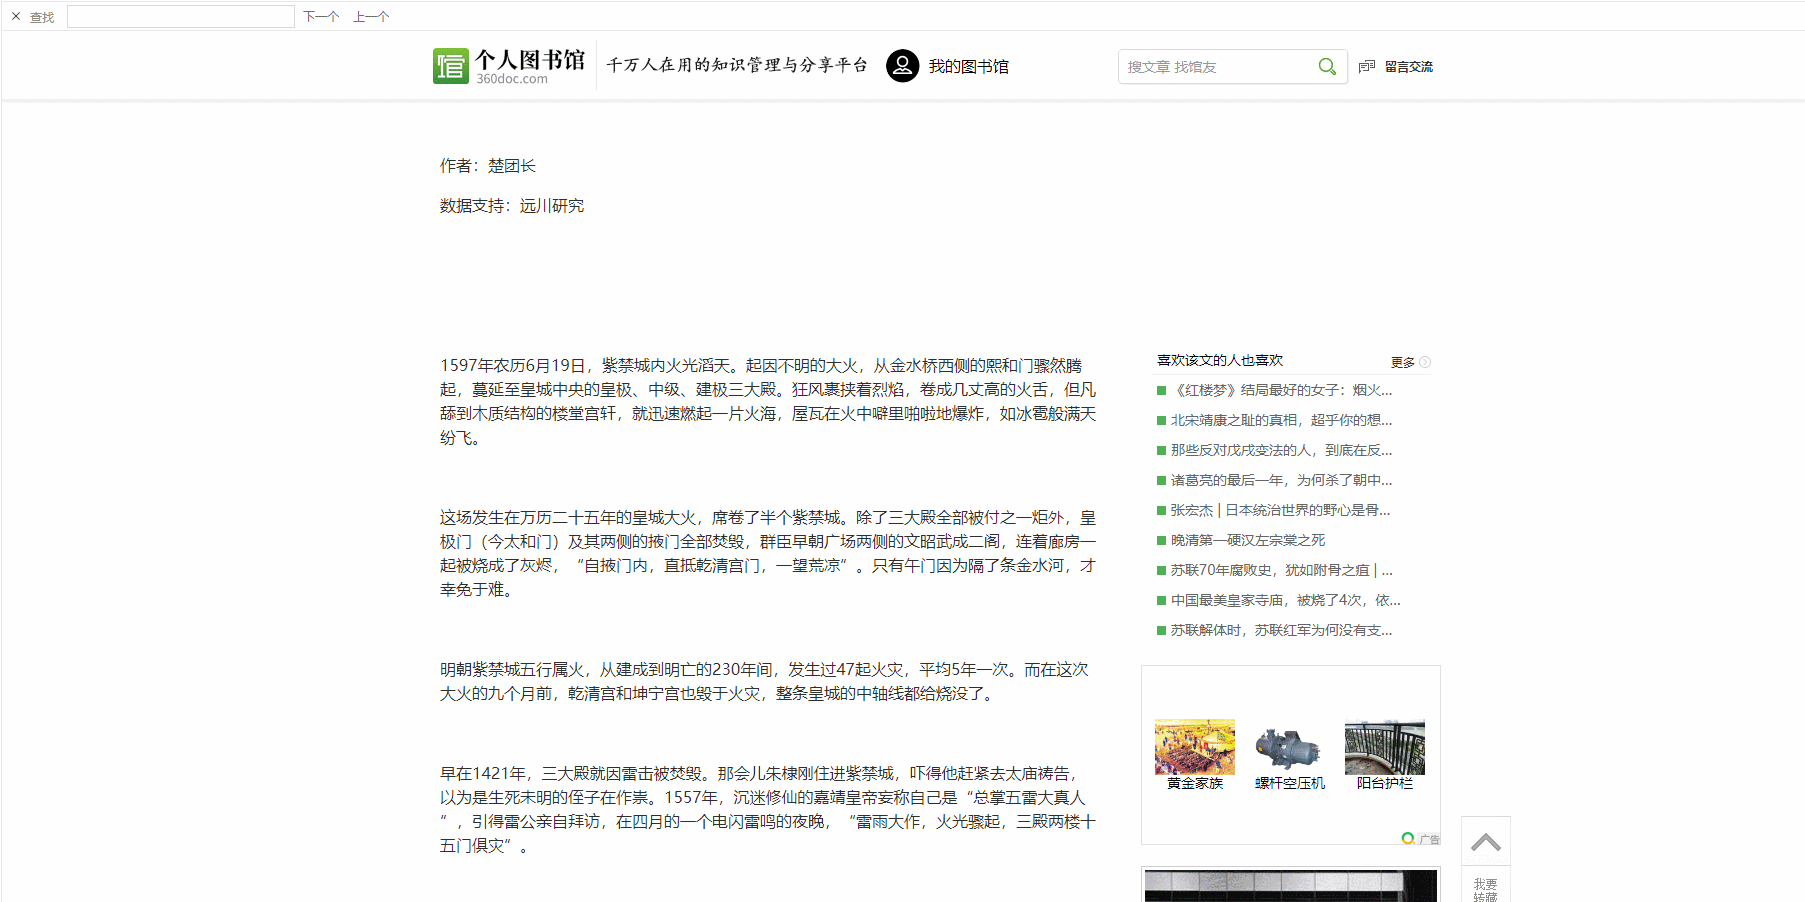Click 上一个 to find the previous match

370,16
